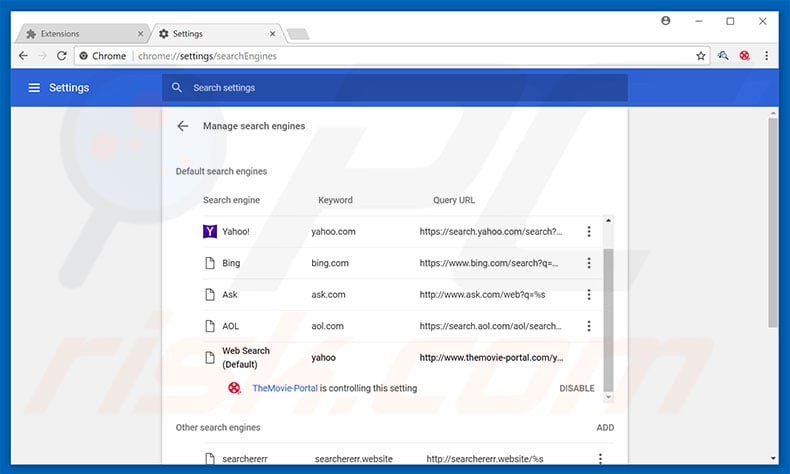
Task: Click the www.ask.com query URL
Action: point(482,295)
